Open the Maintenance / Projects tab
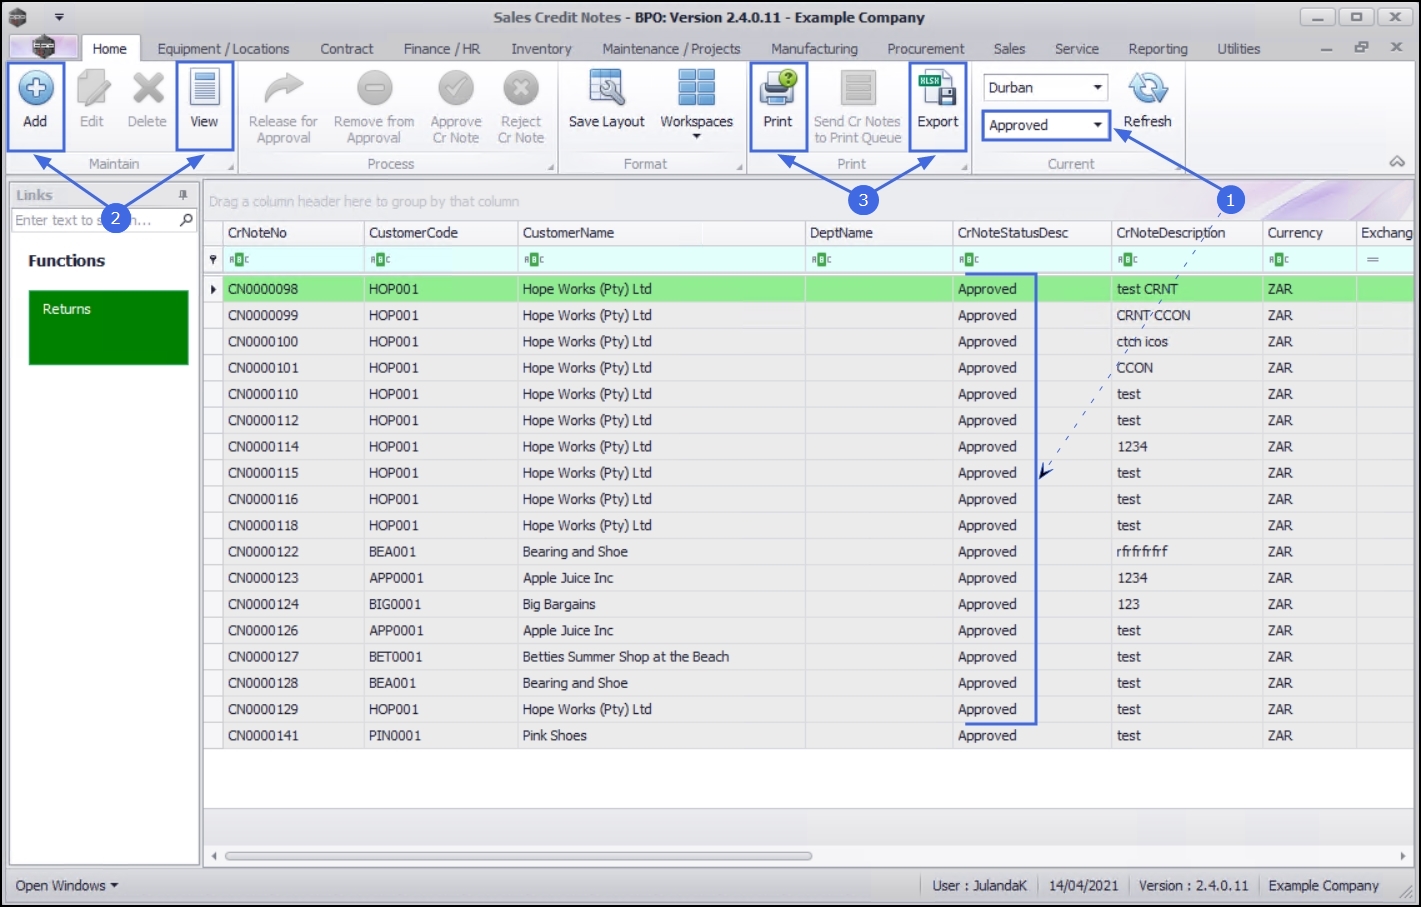Screen dimensions: 1421x907 (671, 48)
